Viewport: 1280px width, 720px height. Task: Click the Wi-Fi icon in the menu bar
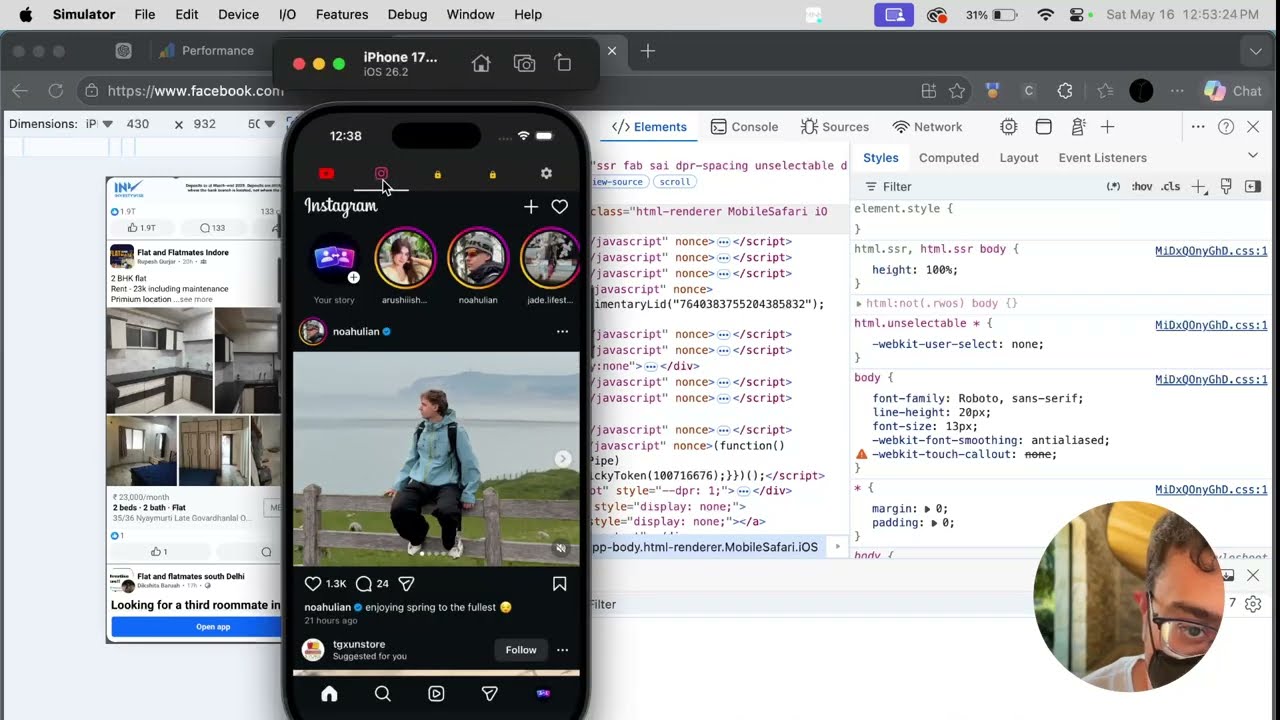point(1046,15)
